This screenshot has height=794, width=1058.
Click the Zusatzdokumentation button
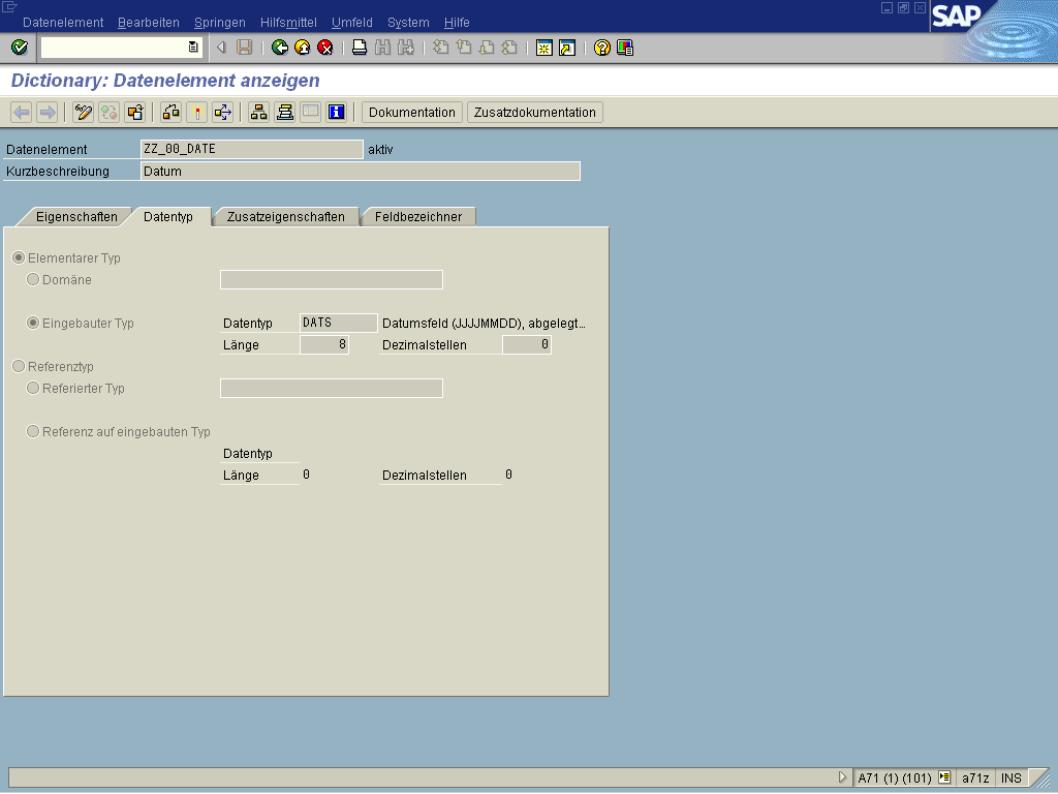(x=535, y=112)
